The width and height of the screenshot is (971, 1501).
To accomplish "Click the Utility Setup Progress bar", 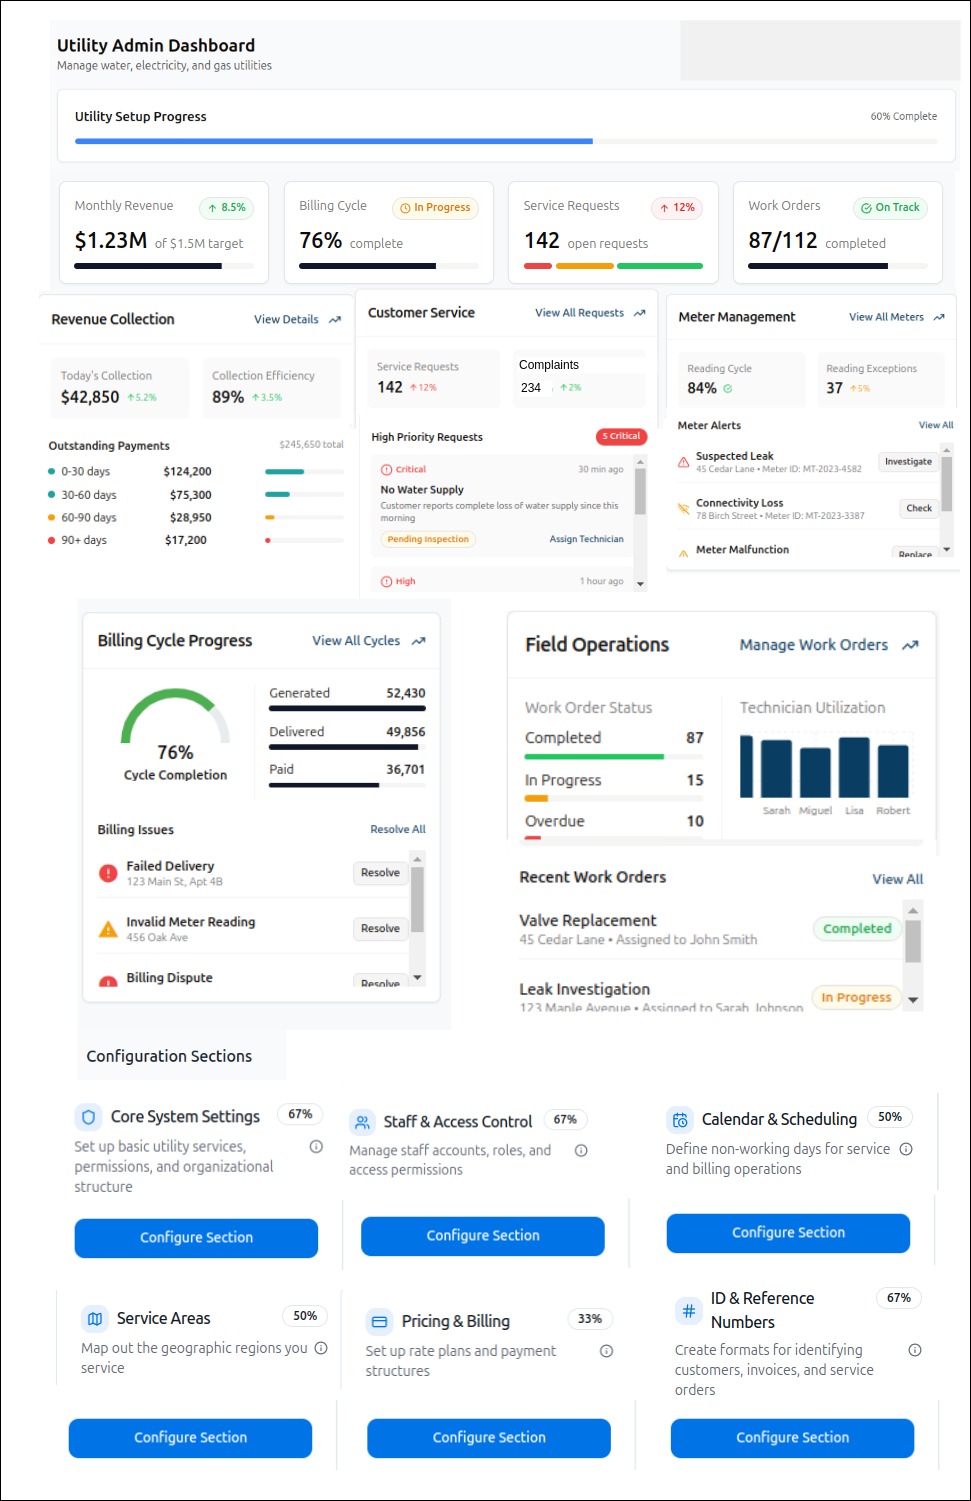I will [506, 141].
